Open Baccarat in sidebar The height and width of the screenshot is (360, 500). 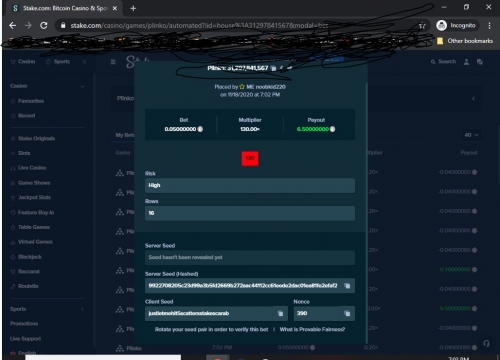pos(25,271)
